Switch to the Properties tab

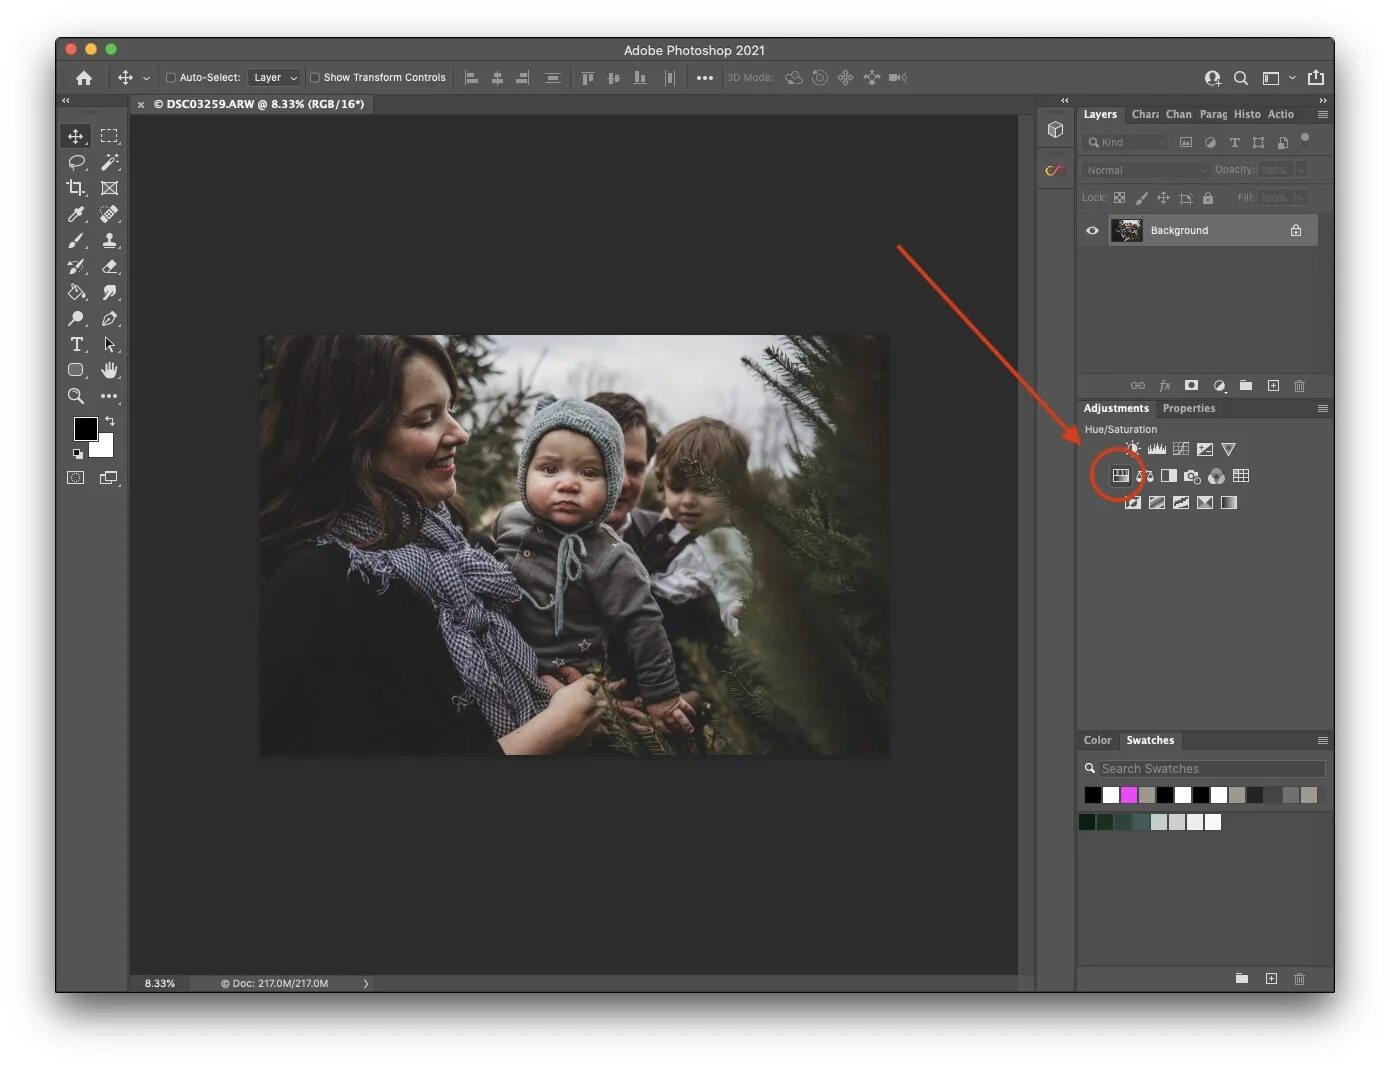(1189, 408)
